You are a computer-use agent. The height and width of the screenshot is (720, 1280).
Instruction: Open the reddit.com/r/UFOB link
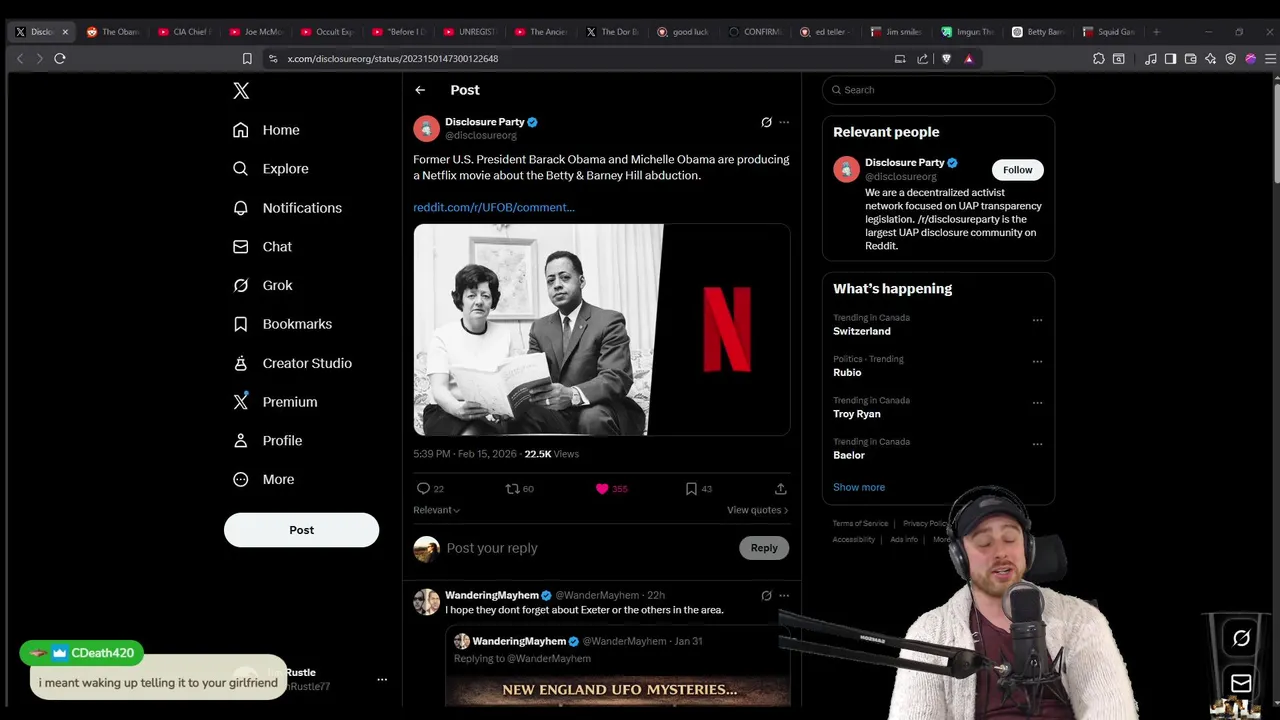pyautogui.click(x=494, y=207)
